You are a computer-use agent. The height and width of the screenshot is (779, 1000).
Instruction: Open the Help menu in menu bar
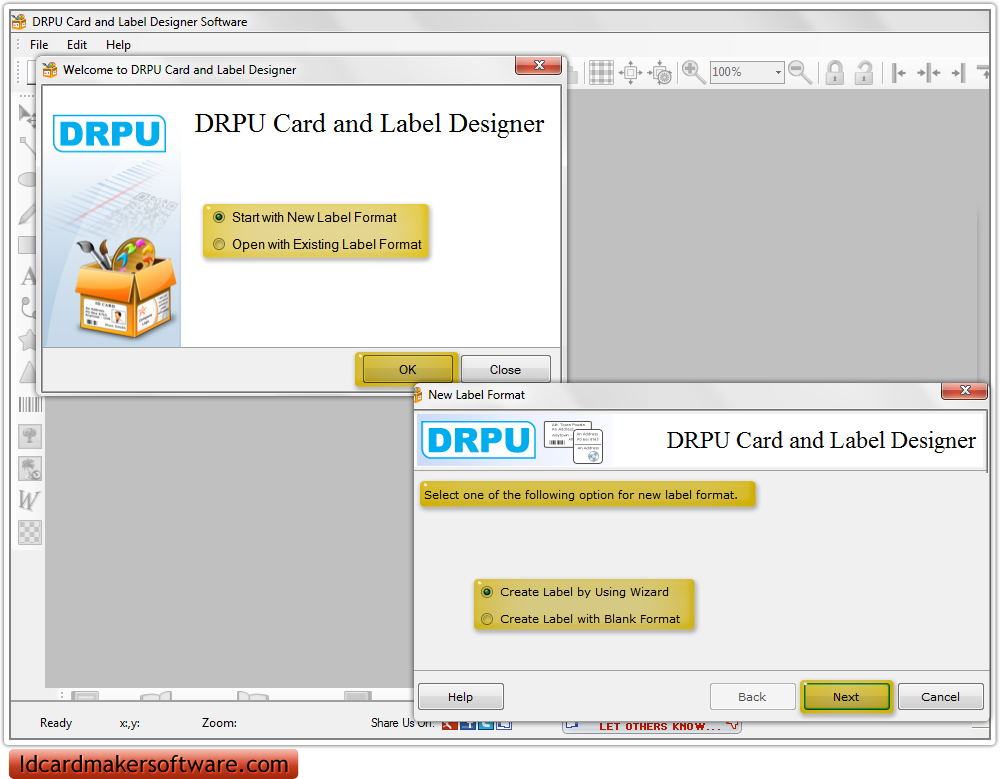click(x=118, y=45)
